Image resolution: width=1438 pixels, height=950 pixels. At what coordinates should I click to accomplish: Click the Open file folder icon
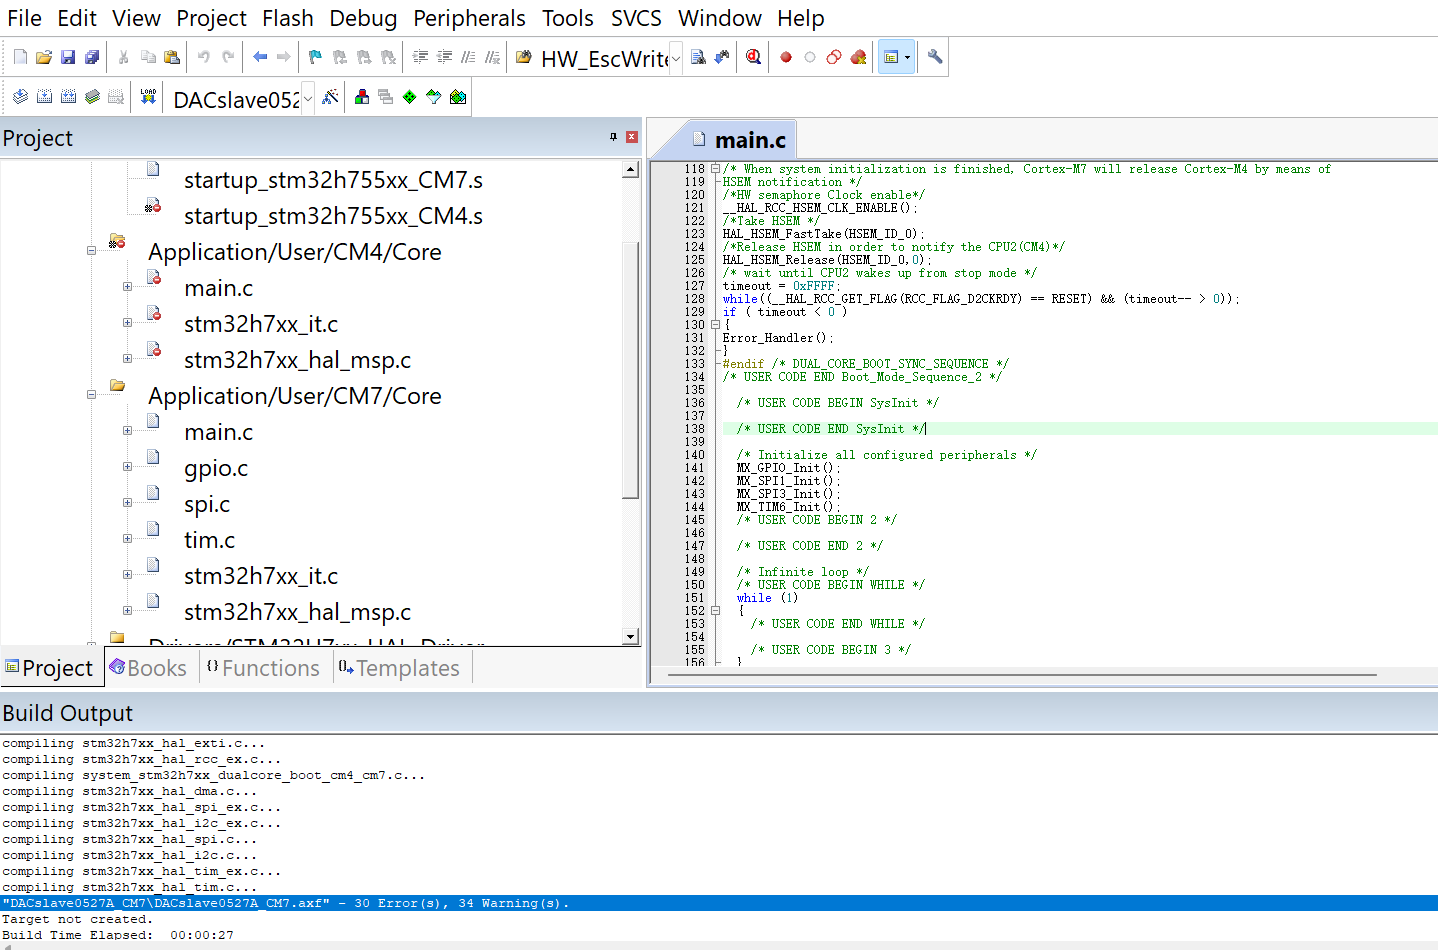click(x=44, y=58)
